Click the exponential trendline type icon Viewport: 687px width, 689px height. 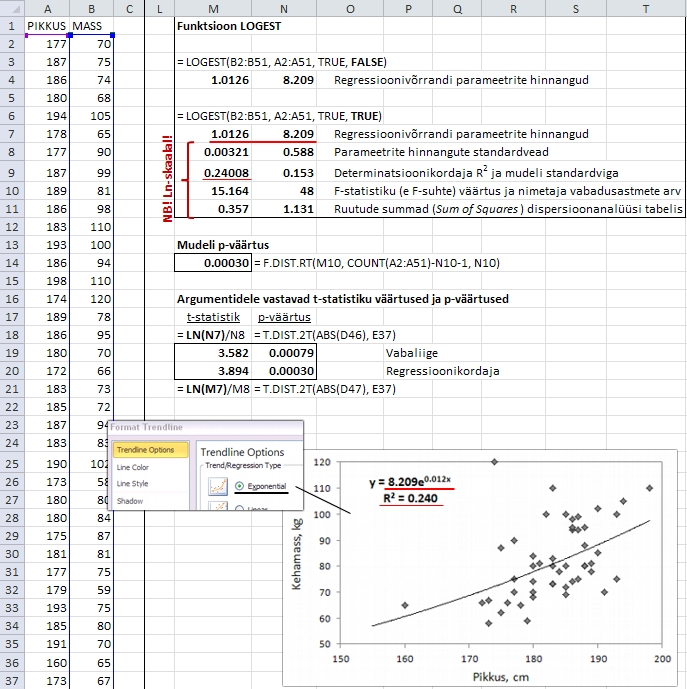[x=218, y=486]
